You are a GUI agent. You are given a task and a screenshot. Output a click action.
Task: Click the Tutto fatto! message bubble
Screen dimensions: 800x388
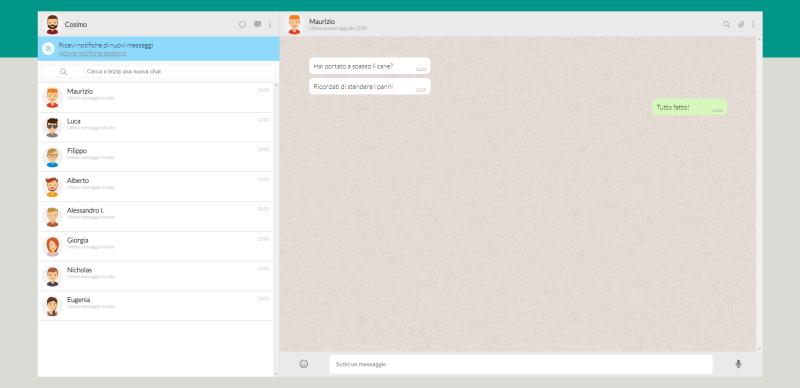pyautogui.click(x=689, y=107)
